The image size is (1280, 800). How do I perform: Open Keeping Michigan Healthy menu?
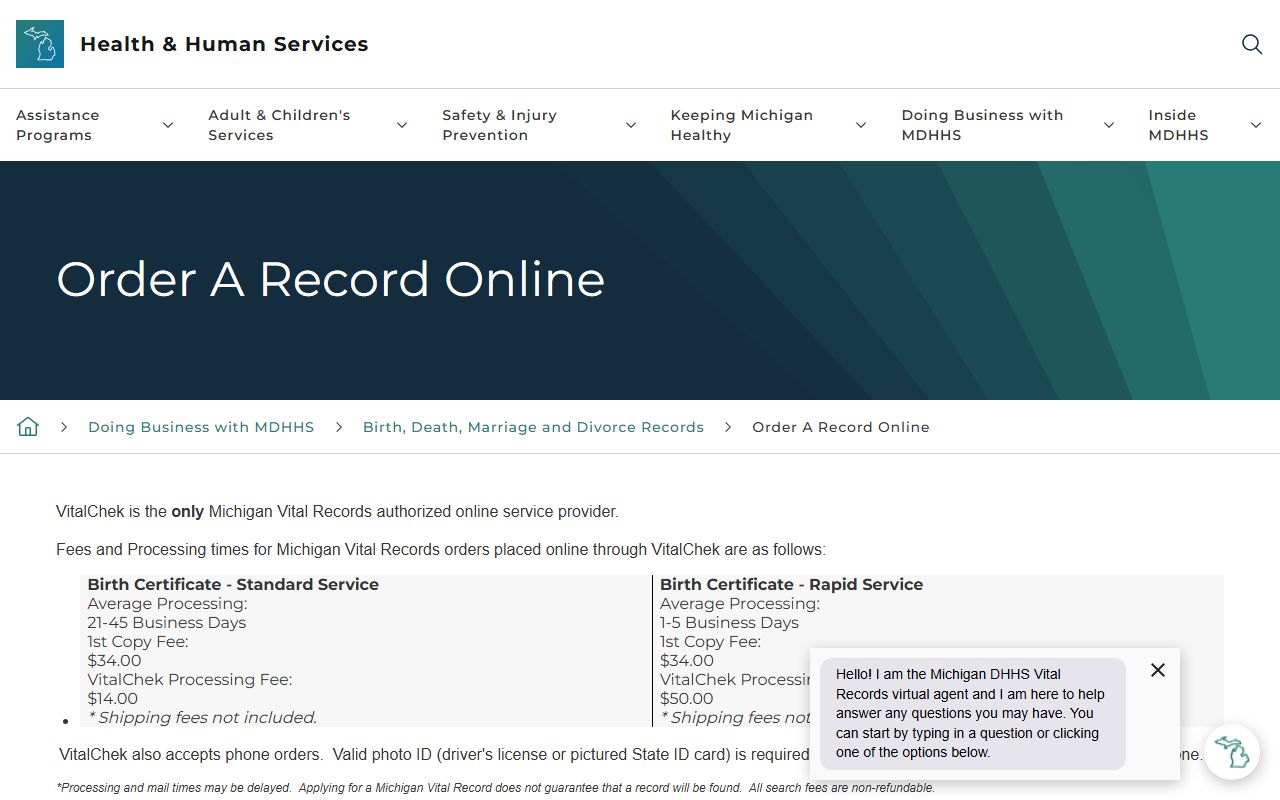742,125
